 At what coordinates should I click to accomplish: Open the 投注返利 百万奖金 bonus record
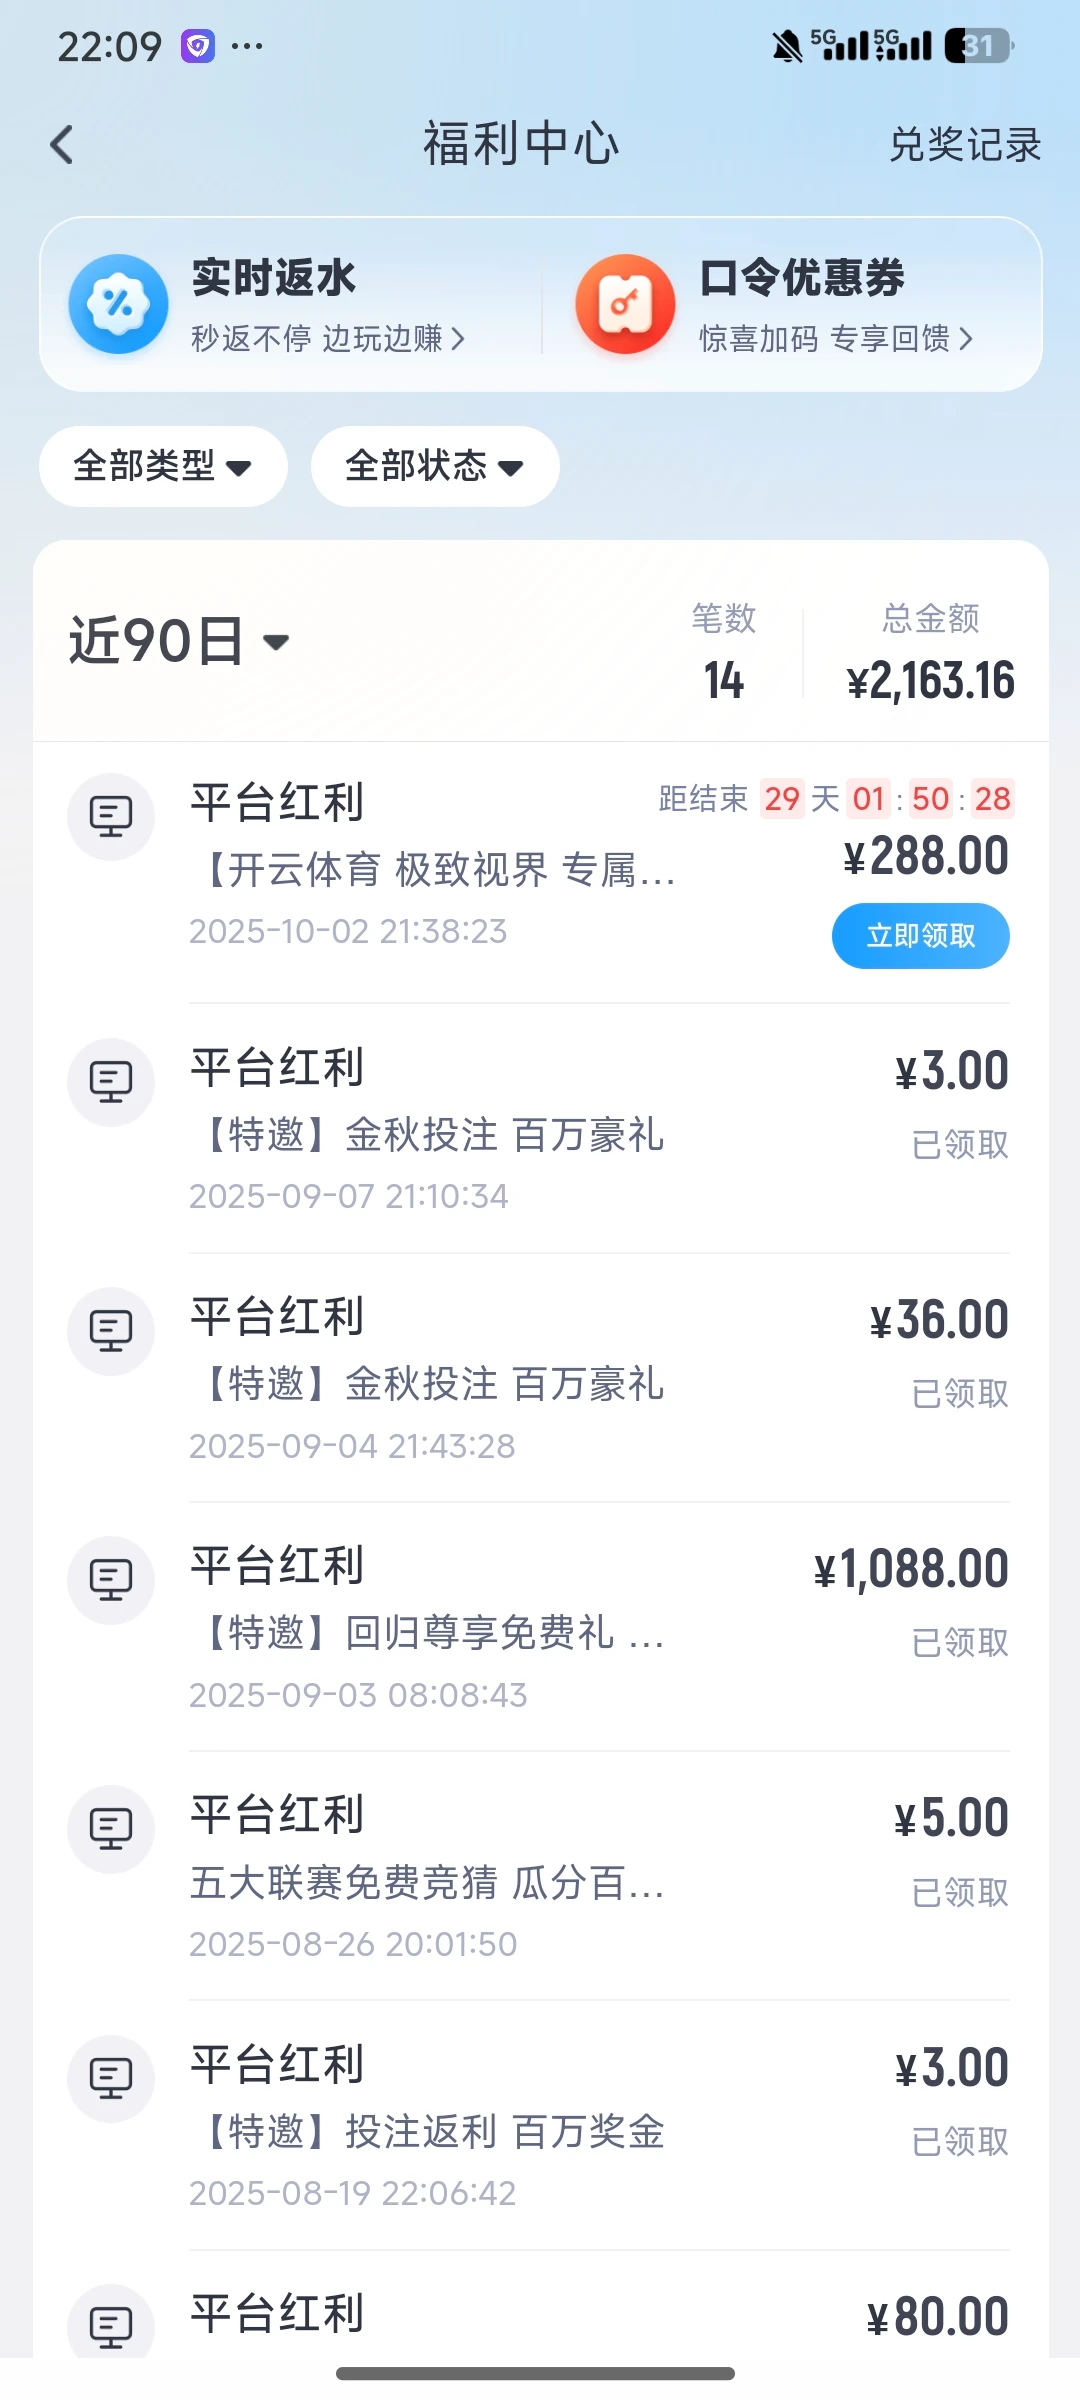[x=435, y=2132]
